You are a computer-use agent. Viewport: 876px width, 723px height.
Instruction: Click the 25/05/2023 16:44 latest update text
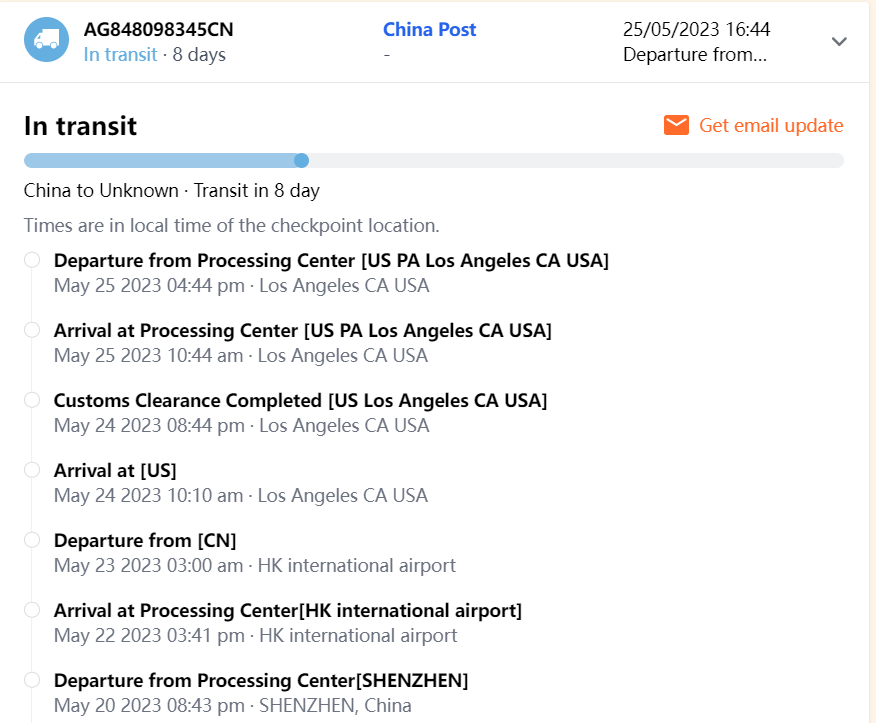point(696,30)
